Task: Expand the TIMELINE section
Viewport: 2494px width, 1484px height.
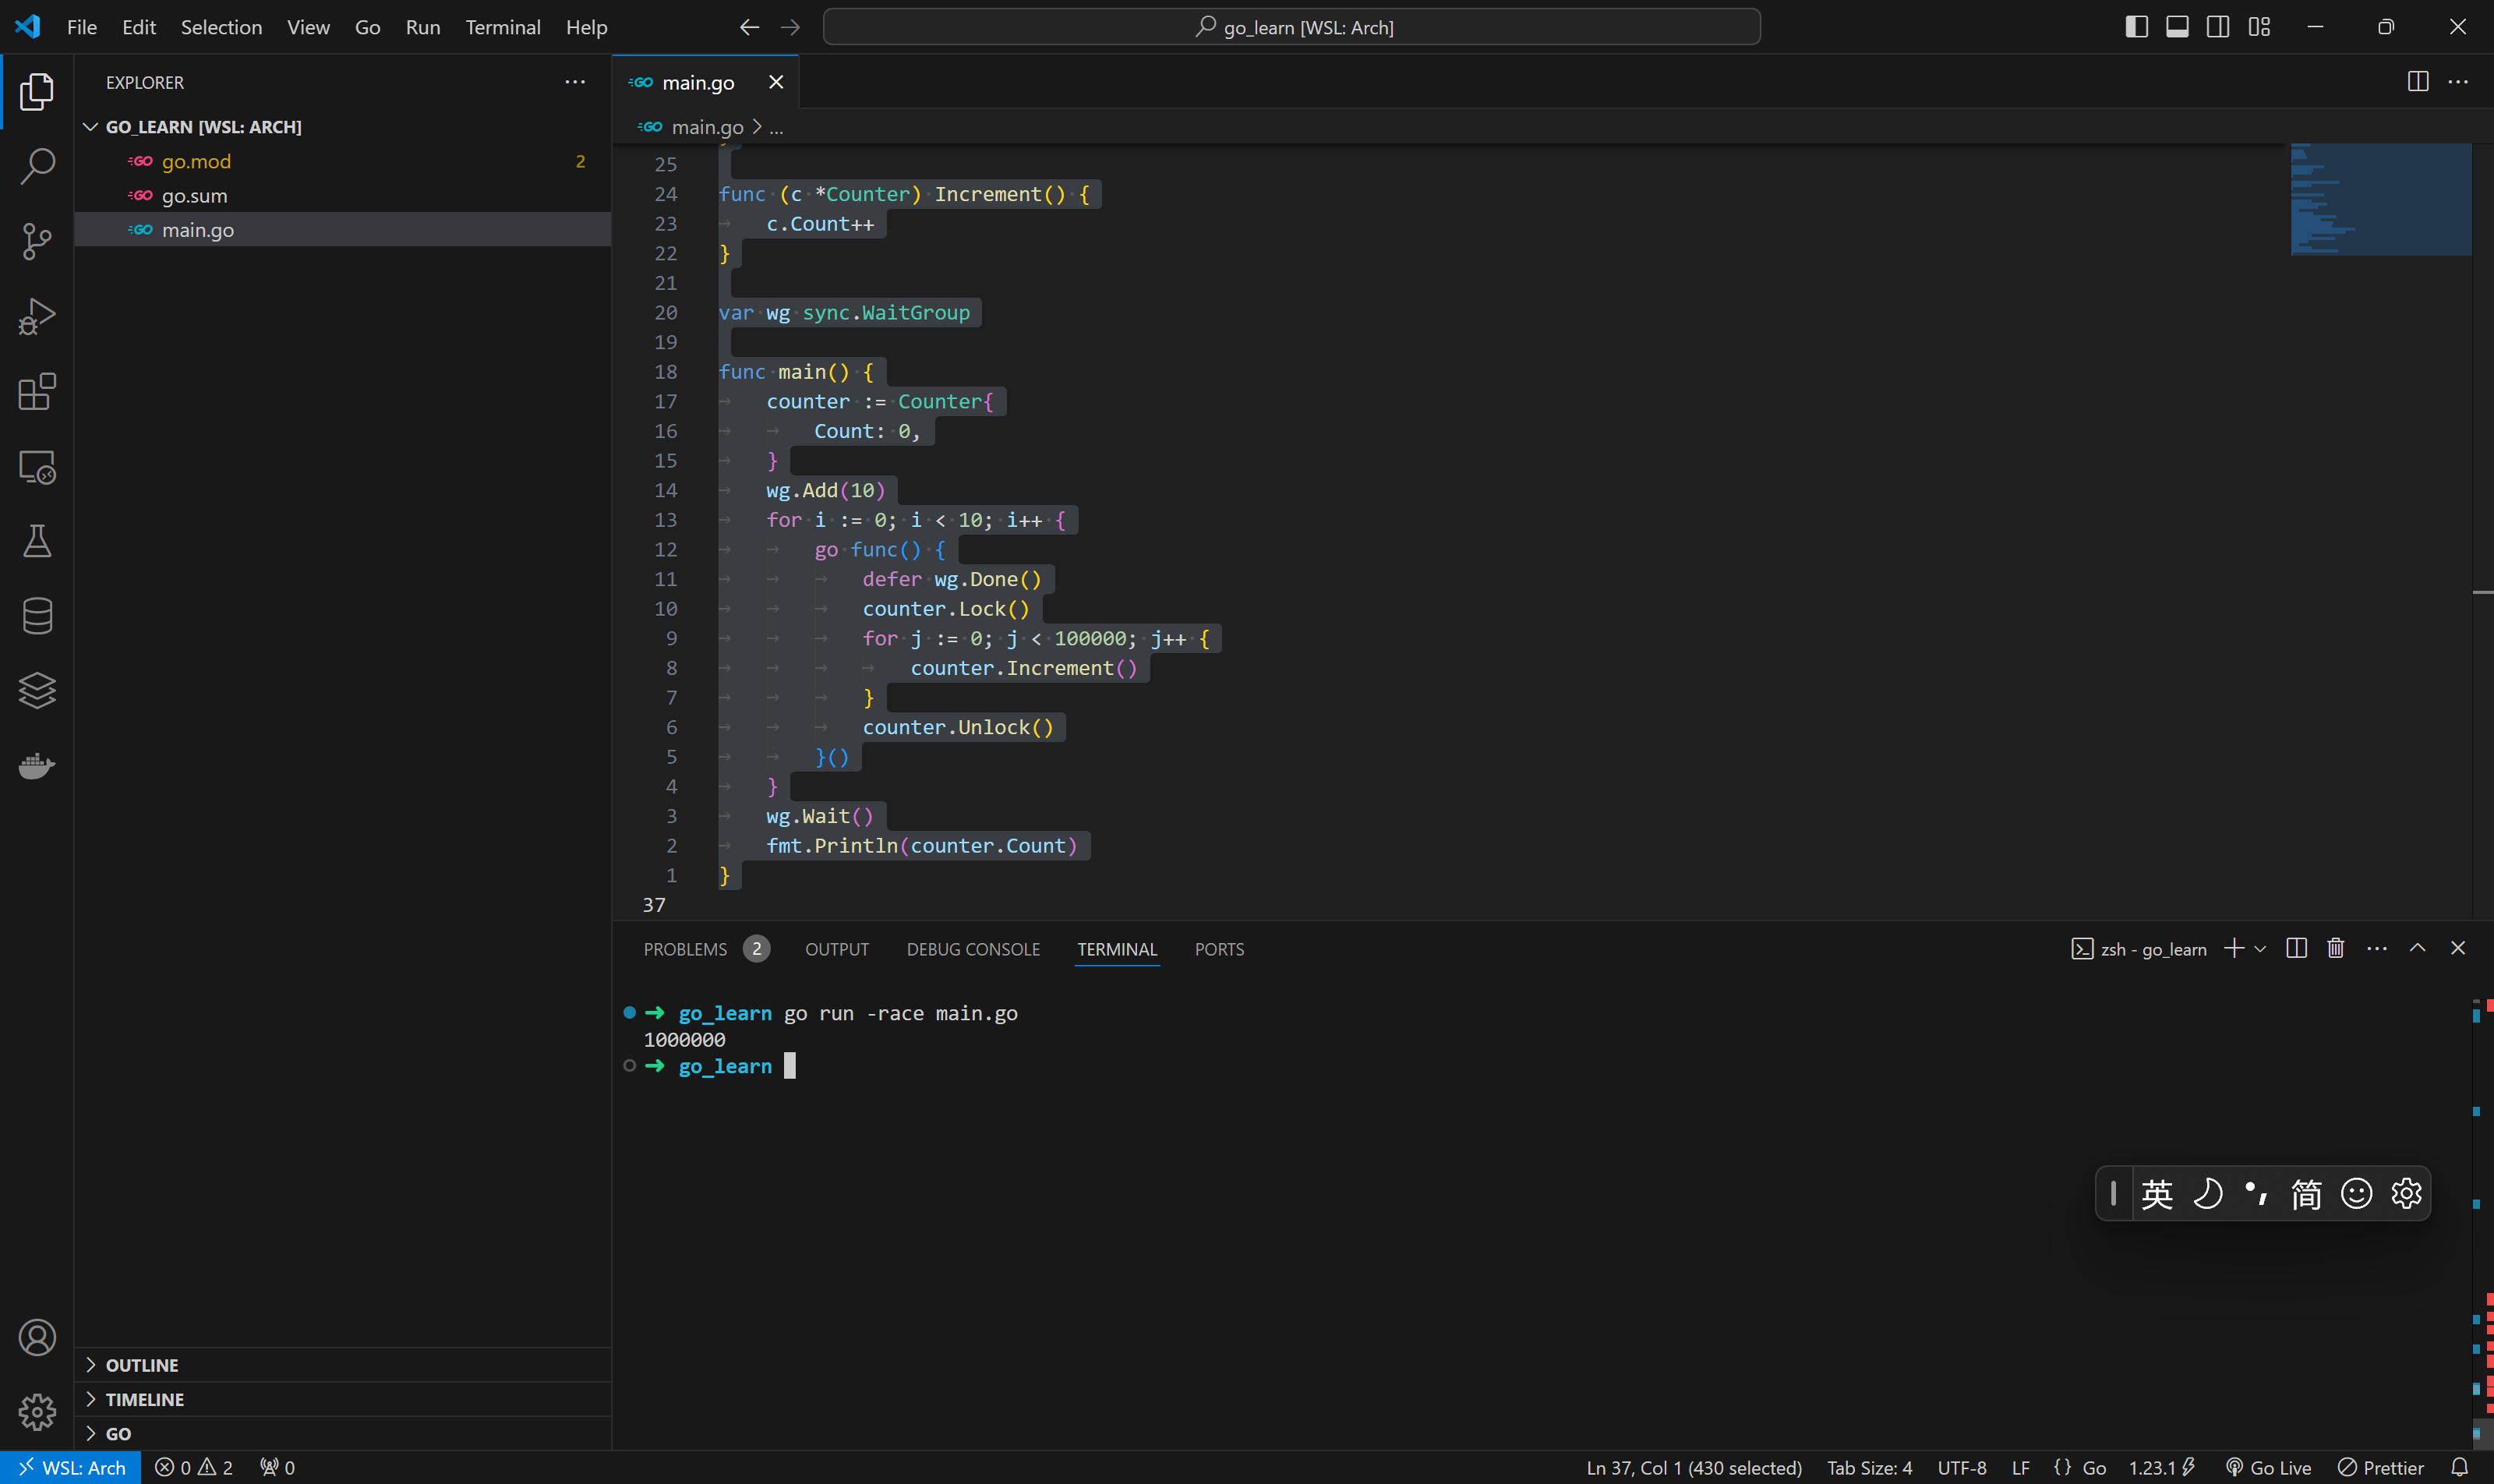Action: (x=144, y=1399)
